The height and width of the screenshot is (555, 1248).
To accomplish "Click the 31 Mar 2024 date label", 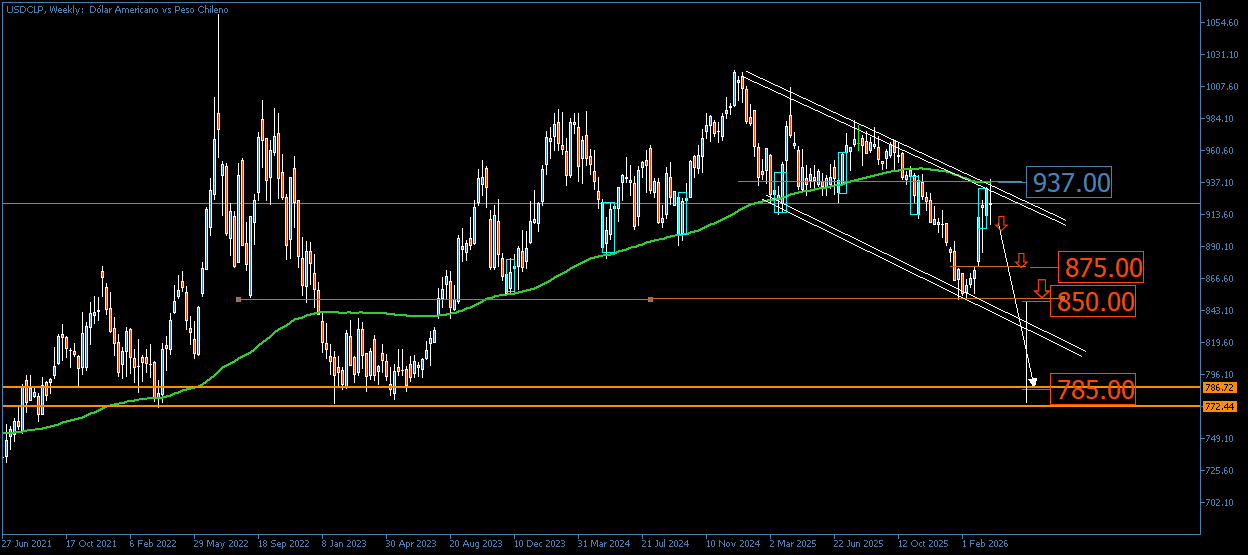I will (x=604, y=544).
